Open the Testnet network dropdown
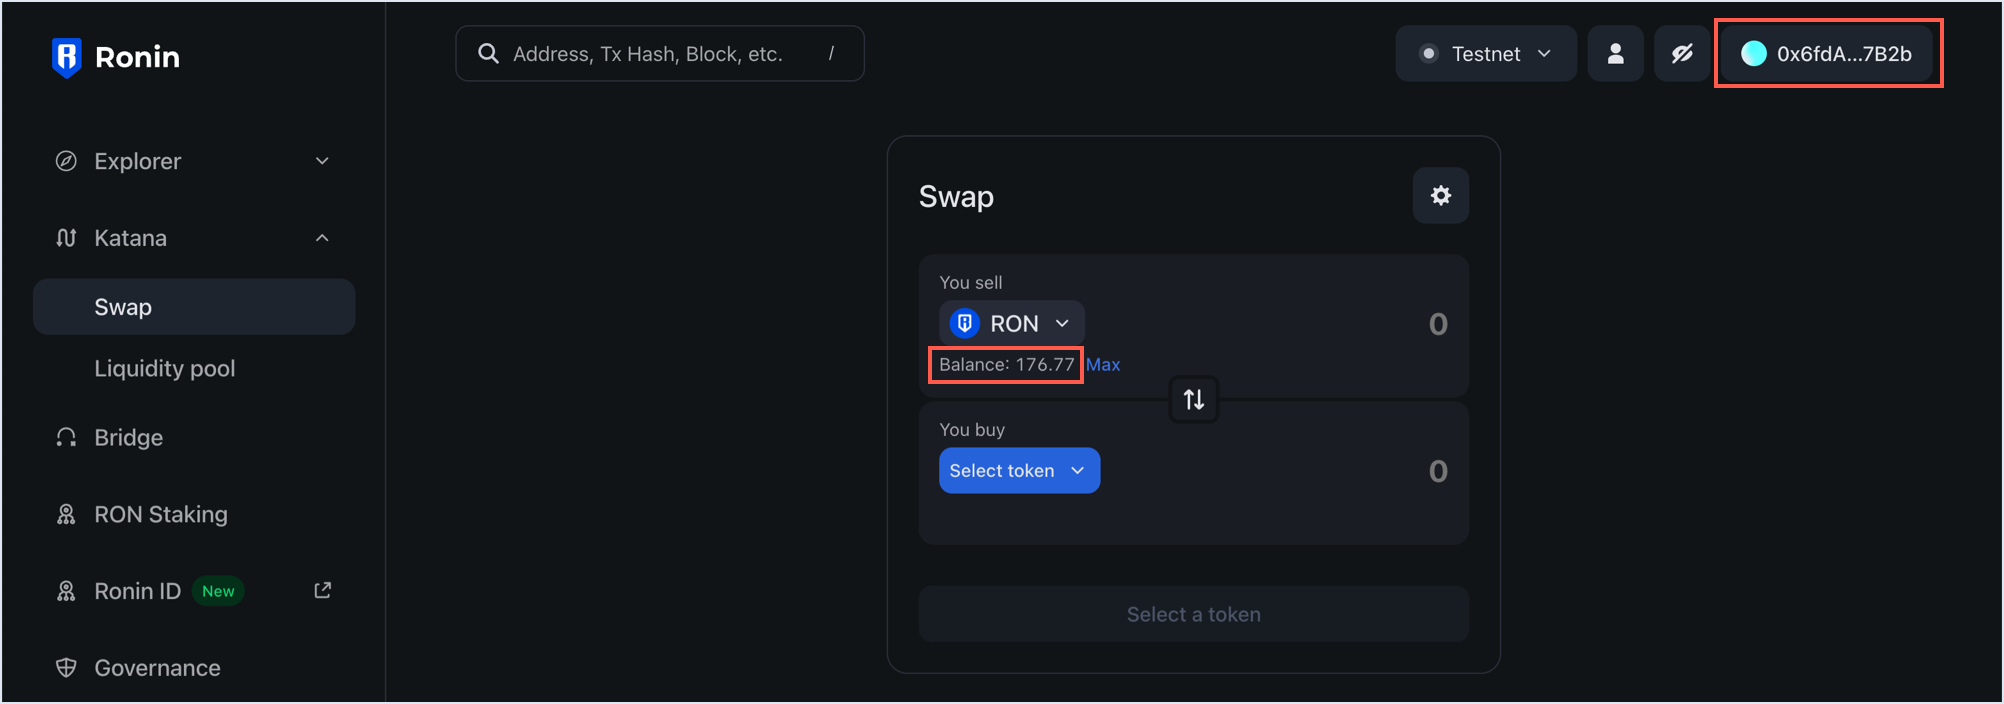Image resolution: width=2004 pixels, height=704 pixels. pos(1485,54)
